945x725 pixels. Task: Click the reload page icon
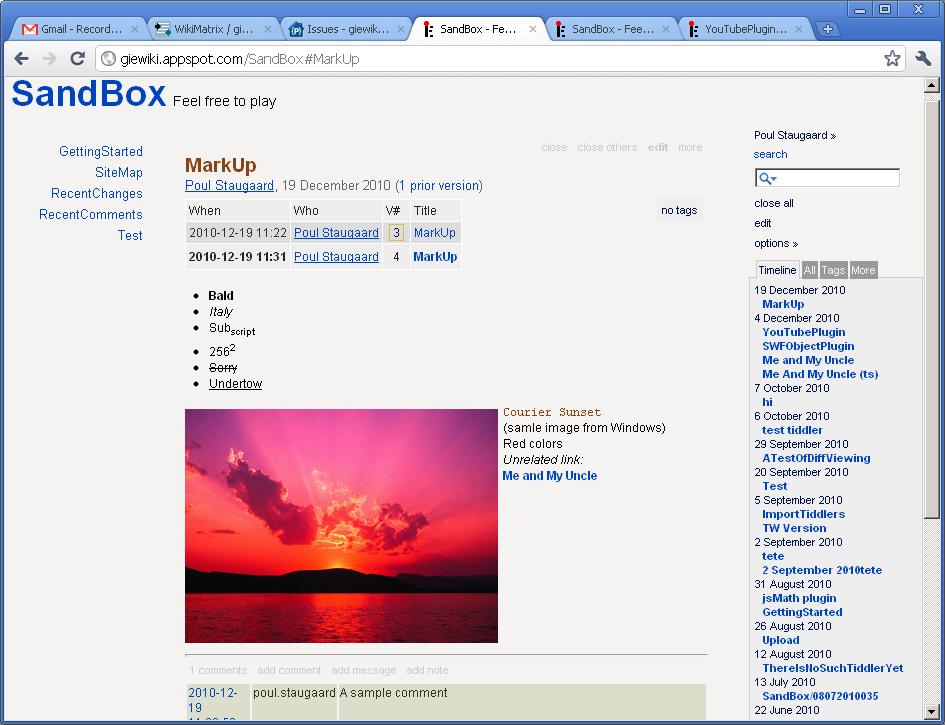pyautogui.click(x=77, y=59)
